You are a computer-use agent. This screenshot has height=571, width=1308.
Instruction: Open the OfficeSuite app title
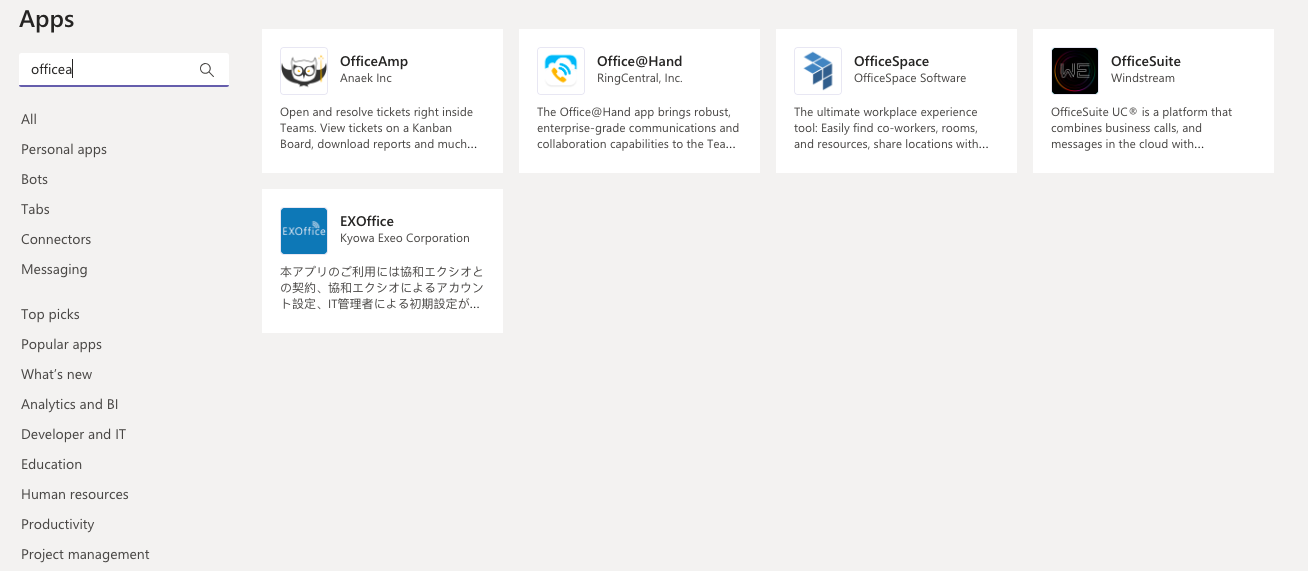[x=1146, y=61]
